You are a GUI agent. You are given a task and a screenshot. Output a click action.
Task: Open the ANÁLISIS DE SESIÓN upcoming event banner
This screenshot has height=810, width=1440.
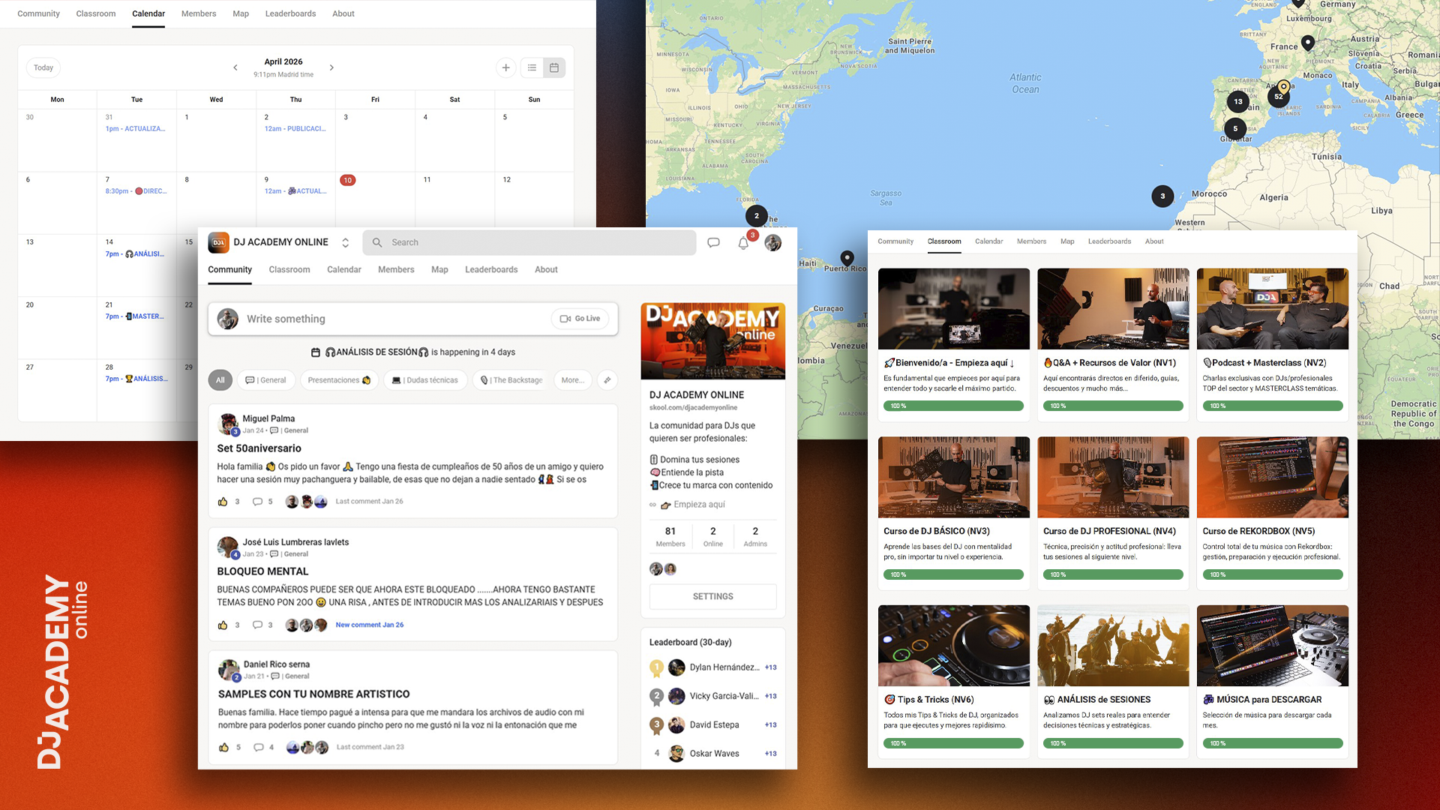point(413,352)
